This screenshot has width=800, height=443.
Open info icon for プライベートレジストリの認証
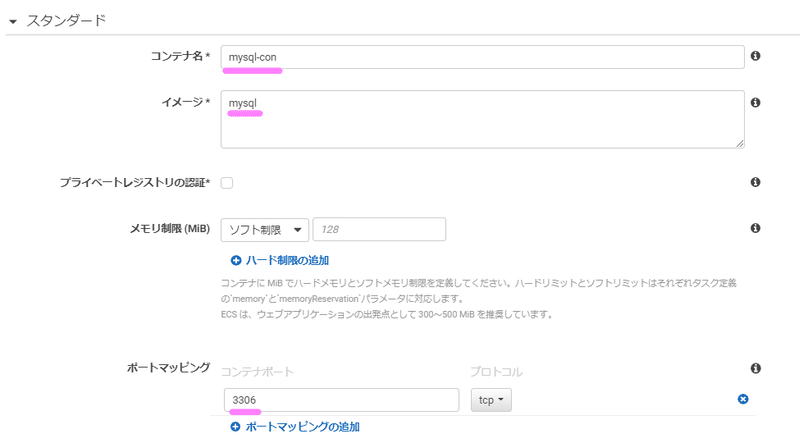point(756,182)
